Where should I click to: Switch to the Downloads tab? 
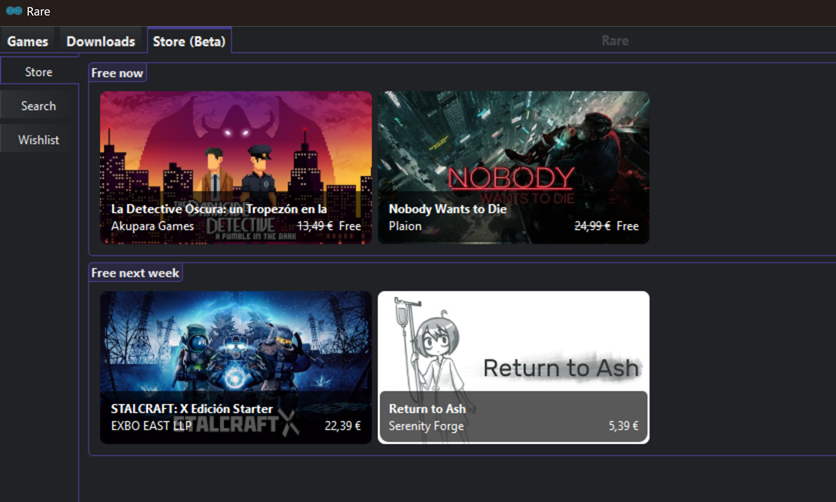tap(101, 41)
